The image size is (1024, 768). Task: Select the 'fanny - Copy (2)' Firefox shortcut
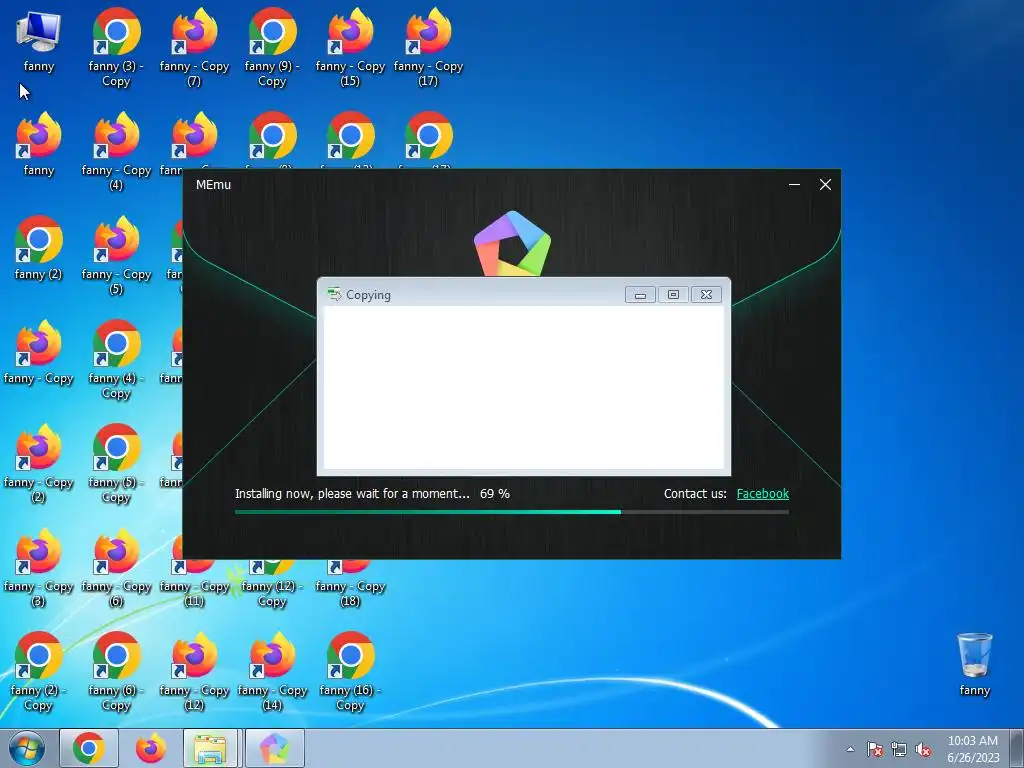[x=39, y=464]
